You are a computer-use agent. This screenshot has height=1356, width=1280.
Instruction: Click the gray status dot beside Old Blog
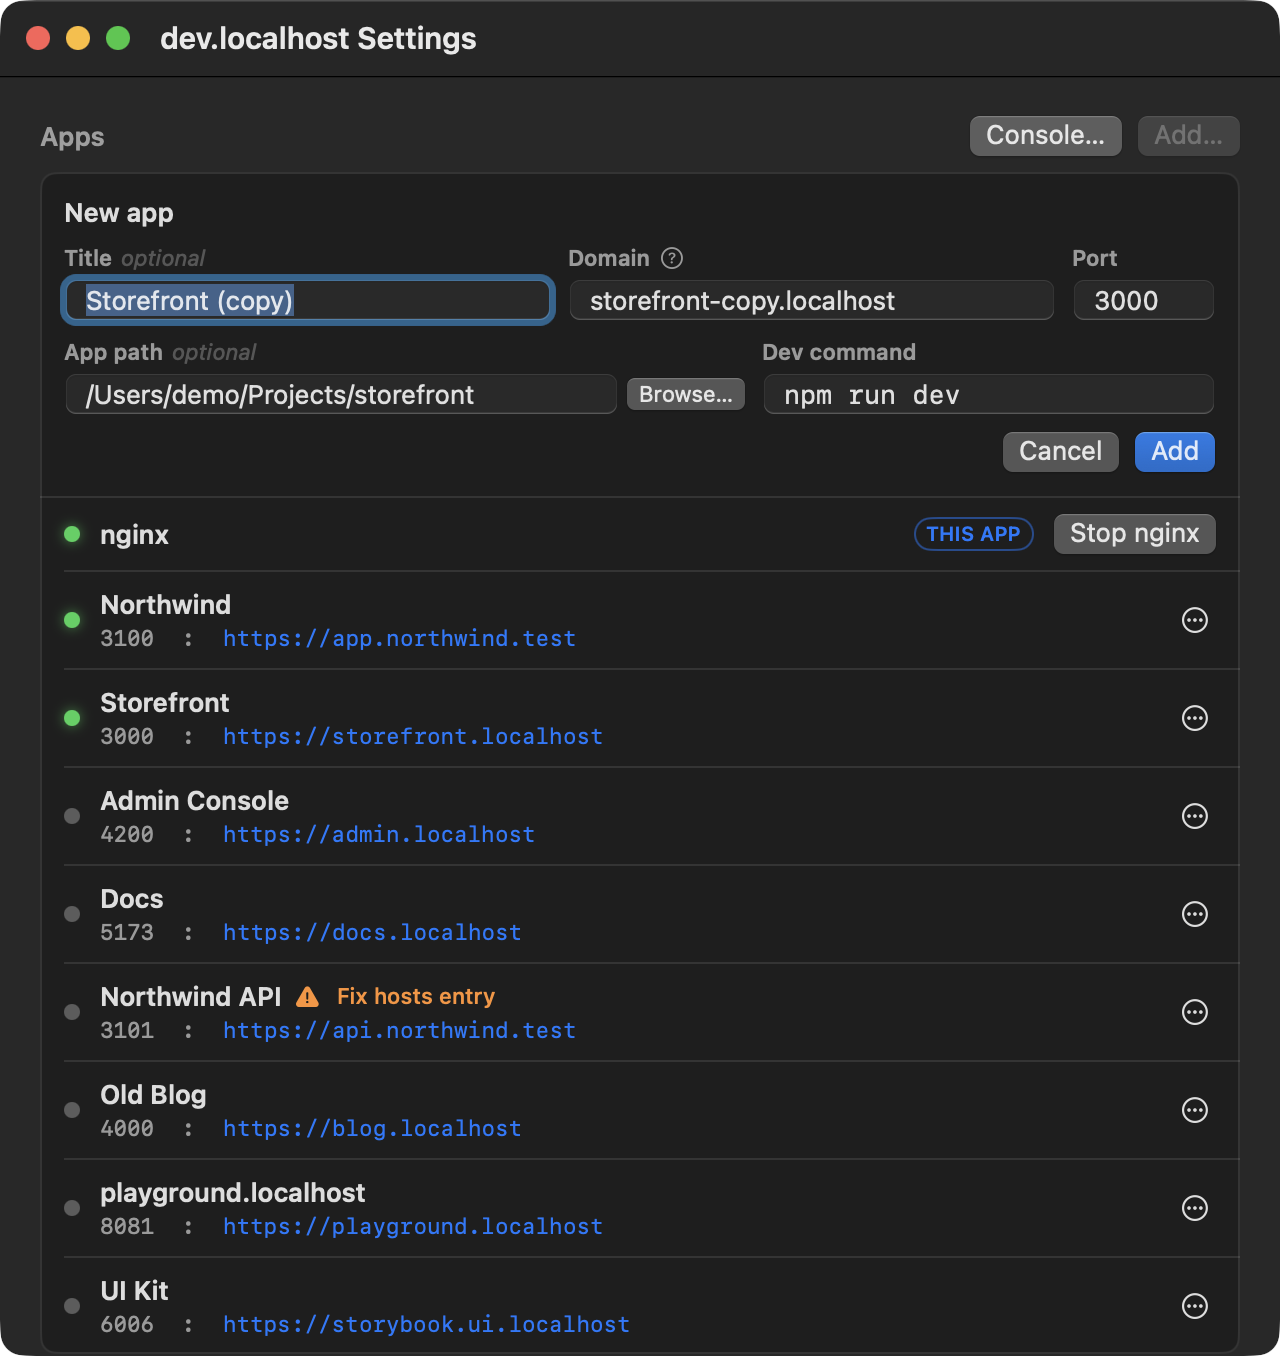click(72, 1110)
